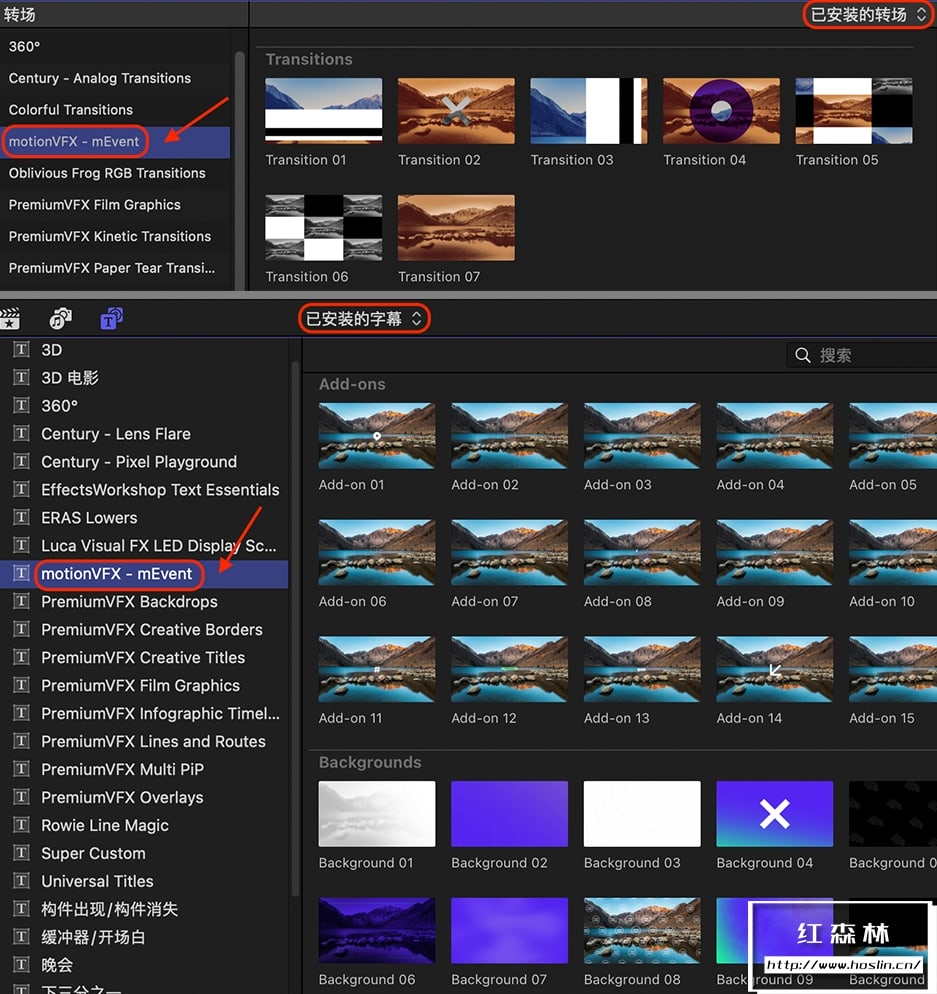Viewport: 937px width, 994px height.
Task: Select the Background 01 thumbnail
Action: pos(377,813)
